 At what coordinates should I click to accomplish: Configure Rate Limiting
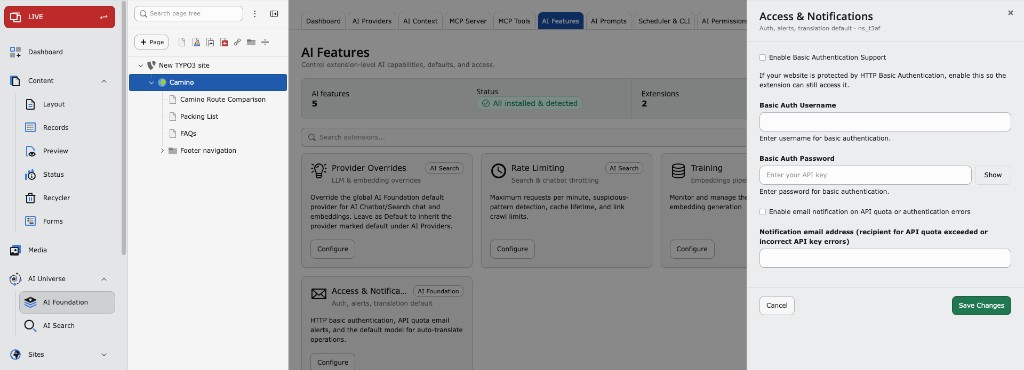coord(512,249)
